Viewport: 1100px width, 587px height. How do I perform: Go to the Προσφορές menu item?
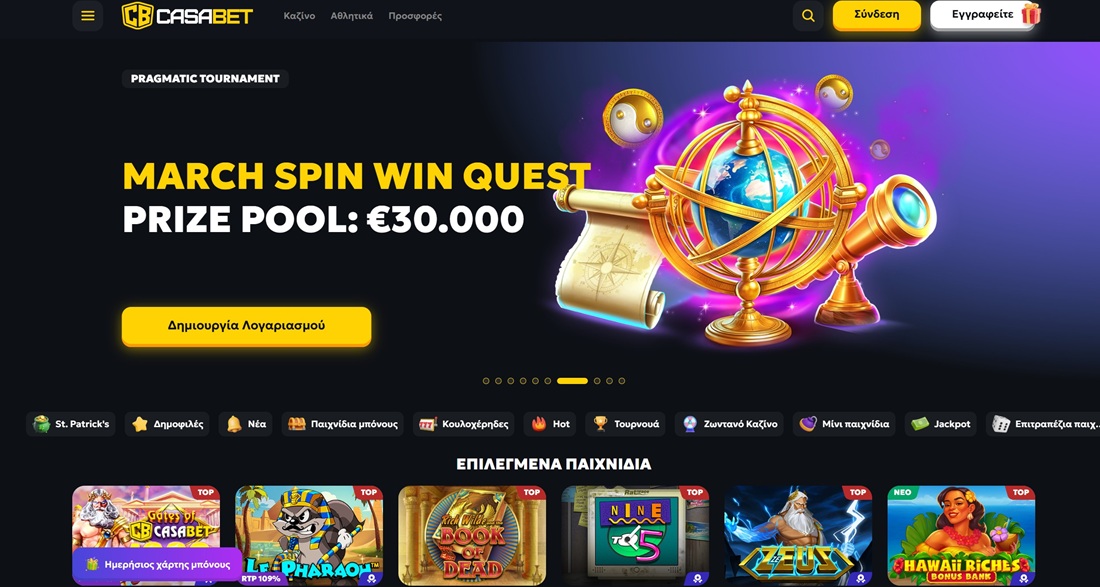[x=415, y=15]
